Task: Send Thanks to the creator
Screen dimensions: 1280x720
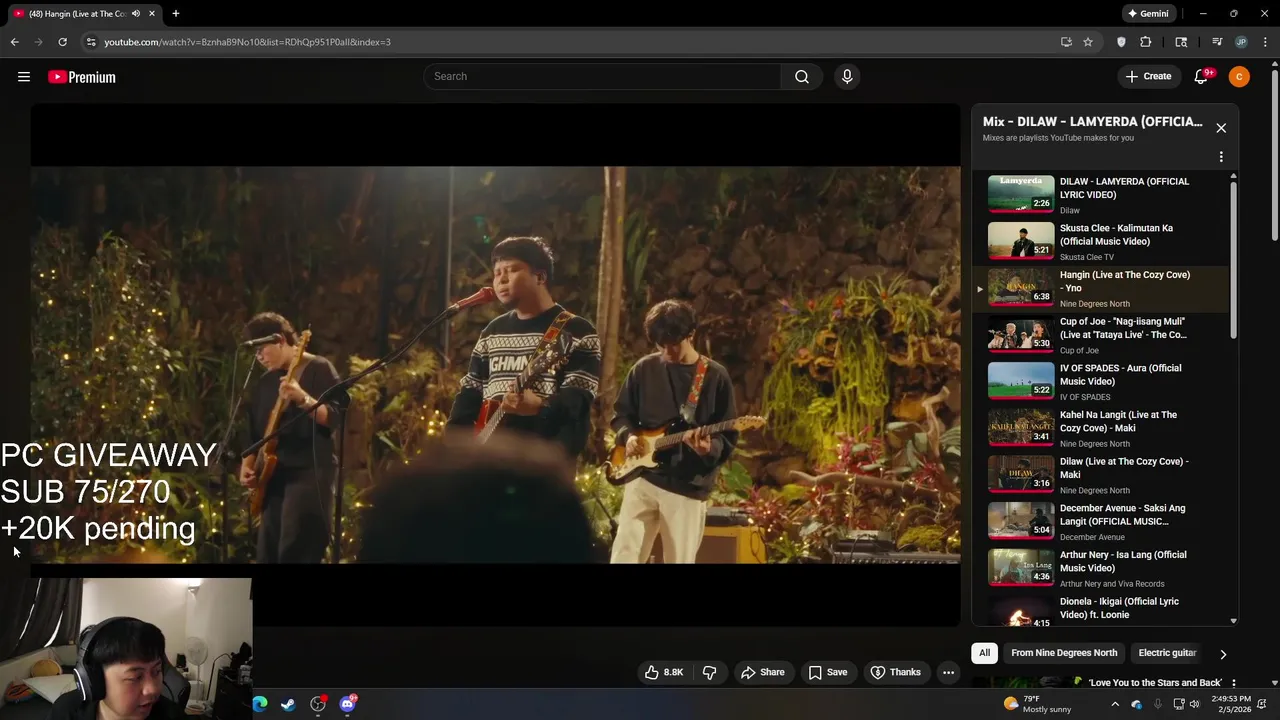Action: pyautogui.click(x=896, y=672)
